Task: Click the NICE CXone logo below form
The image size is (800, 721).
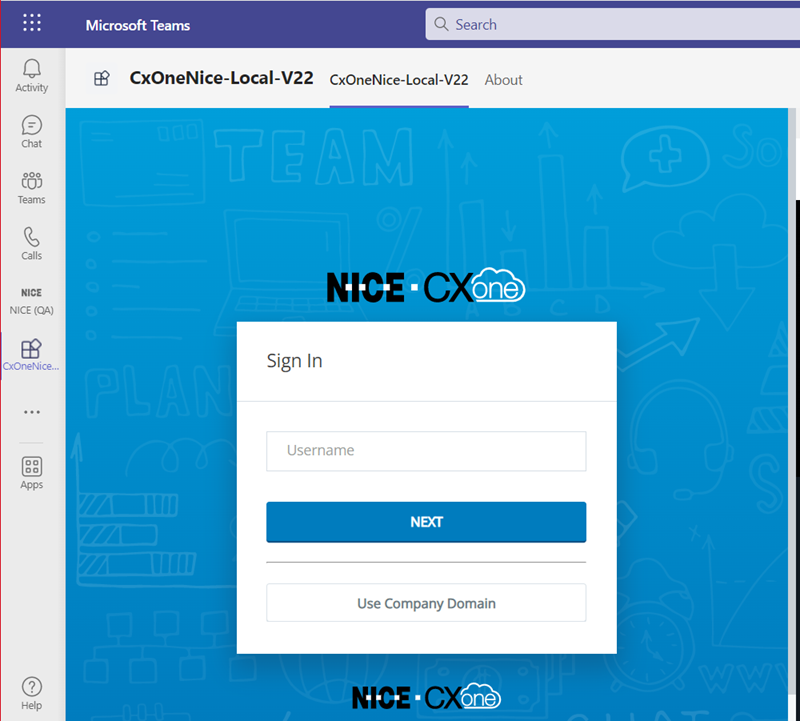Action: coord(427,697)
